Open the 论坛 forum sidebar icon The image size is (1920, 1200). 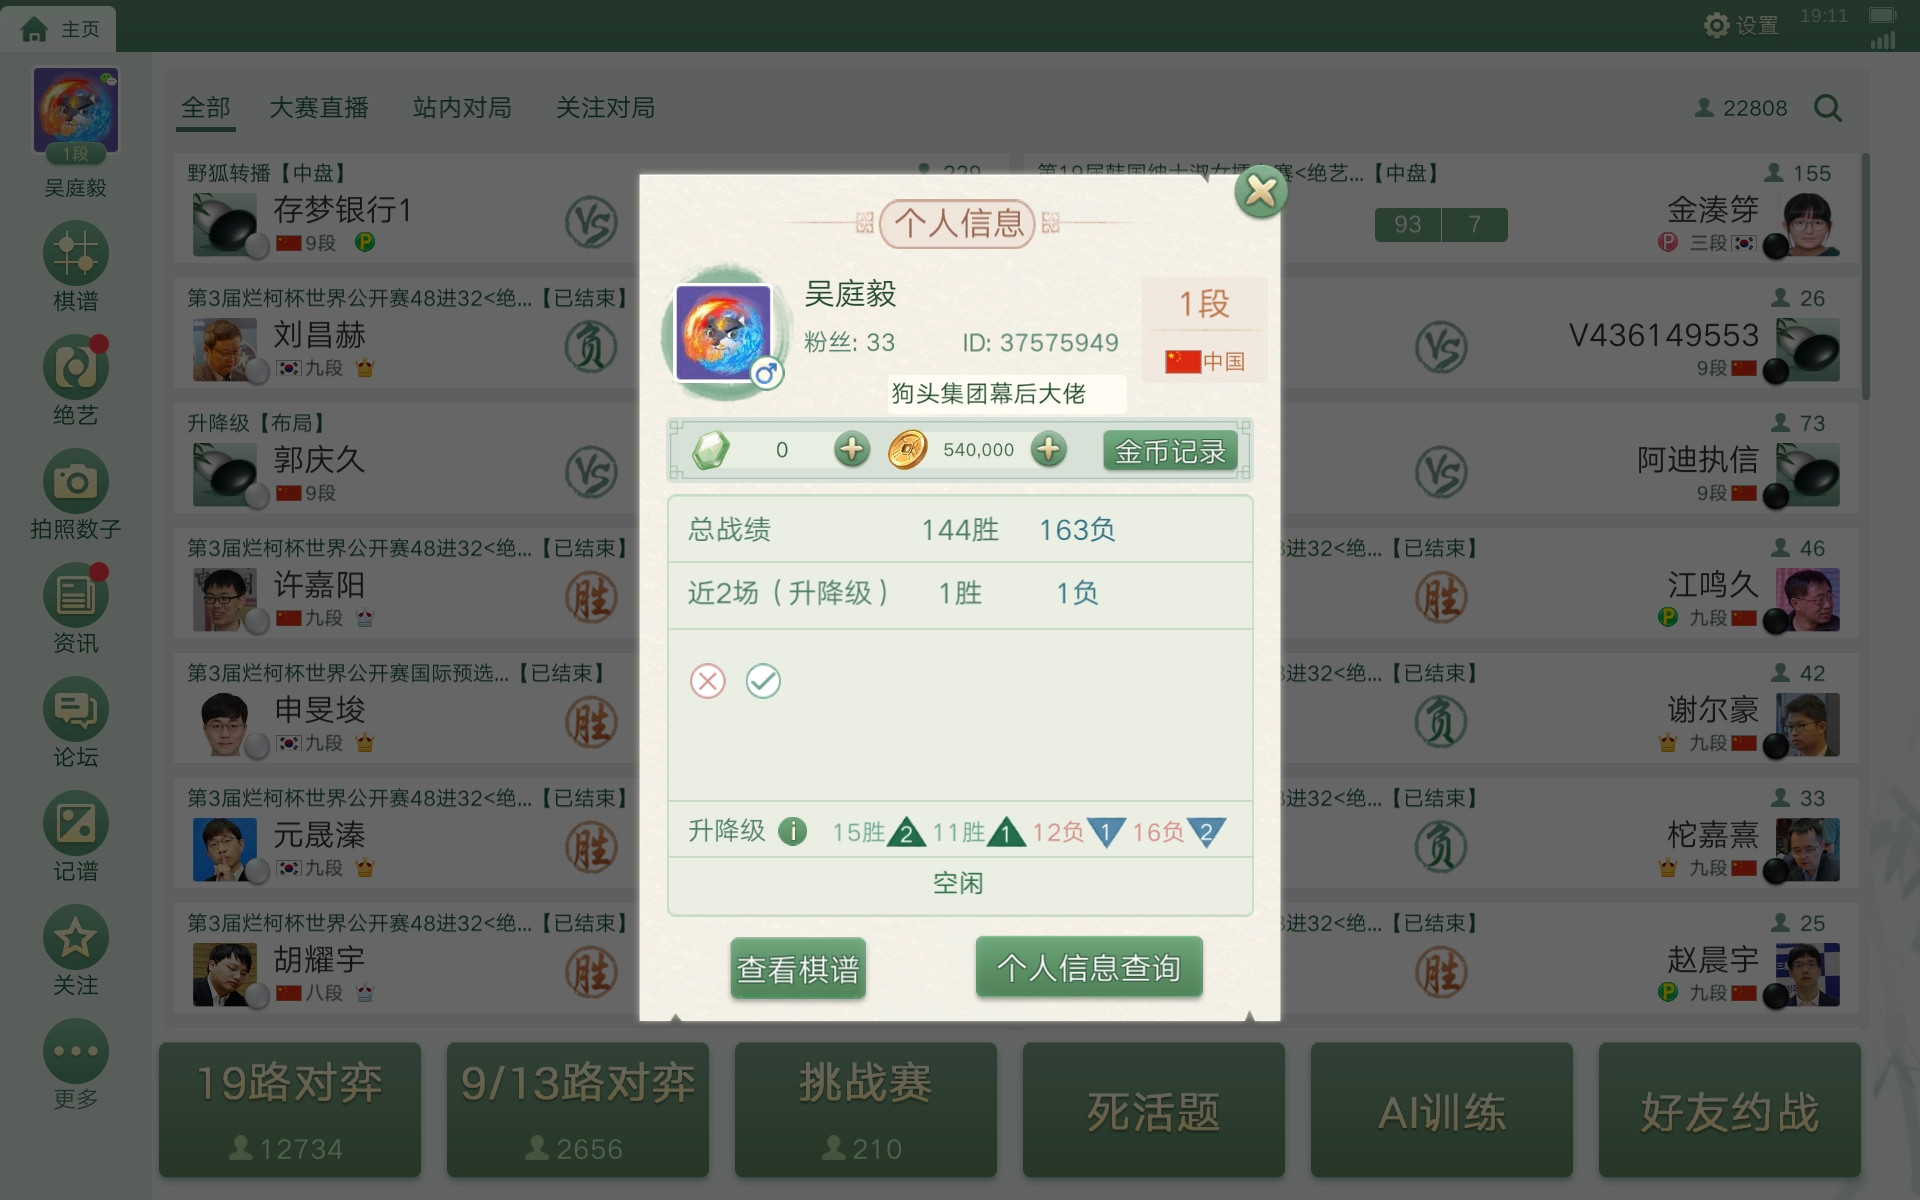(x=75, y=709)
